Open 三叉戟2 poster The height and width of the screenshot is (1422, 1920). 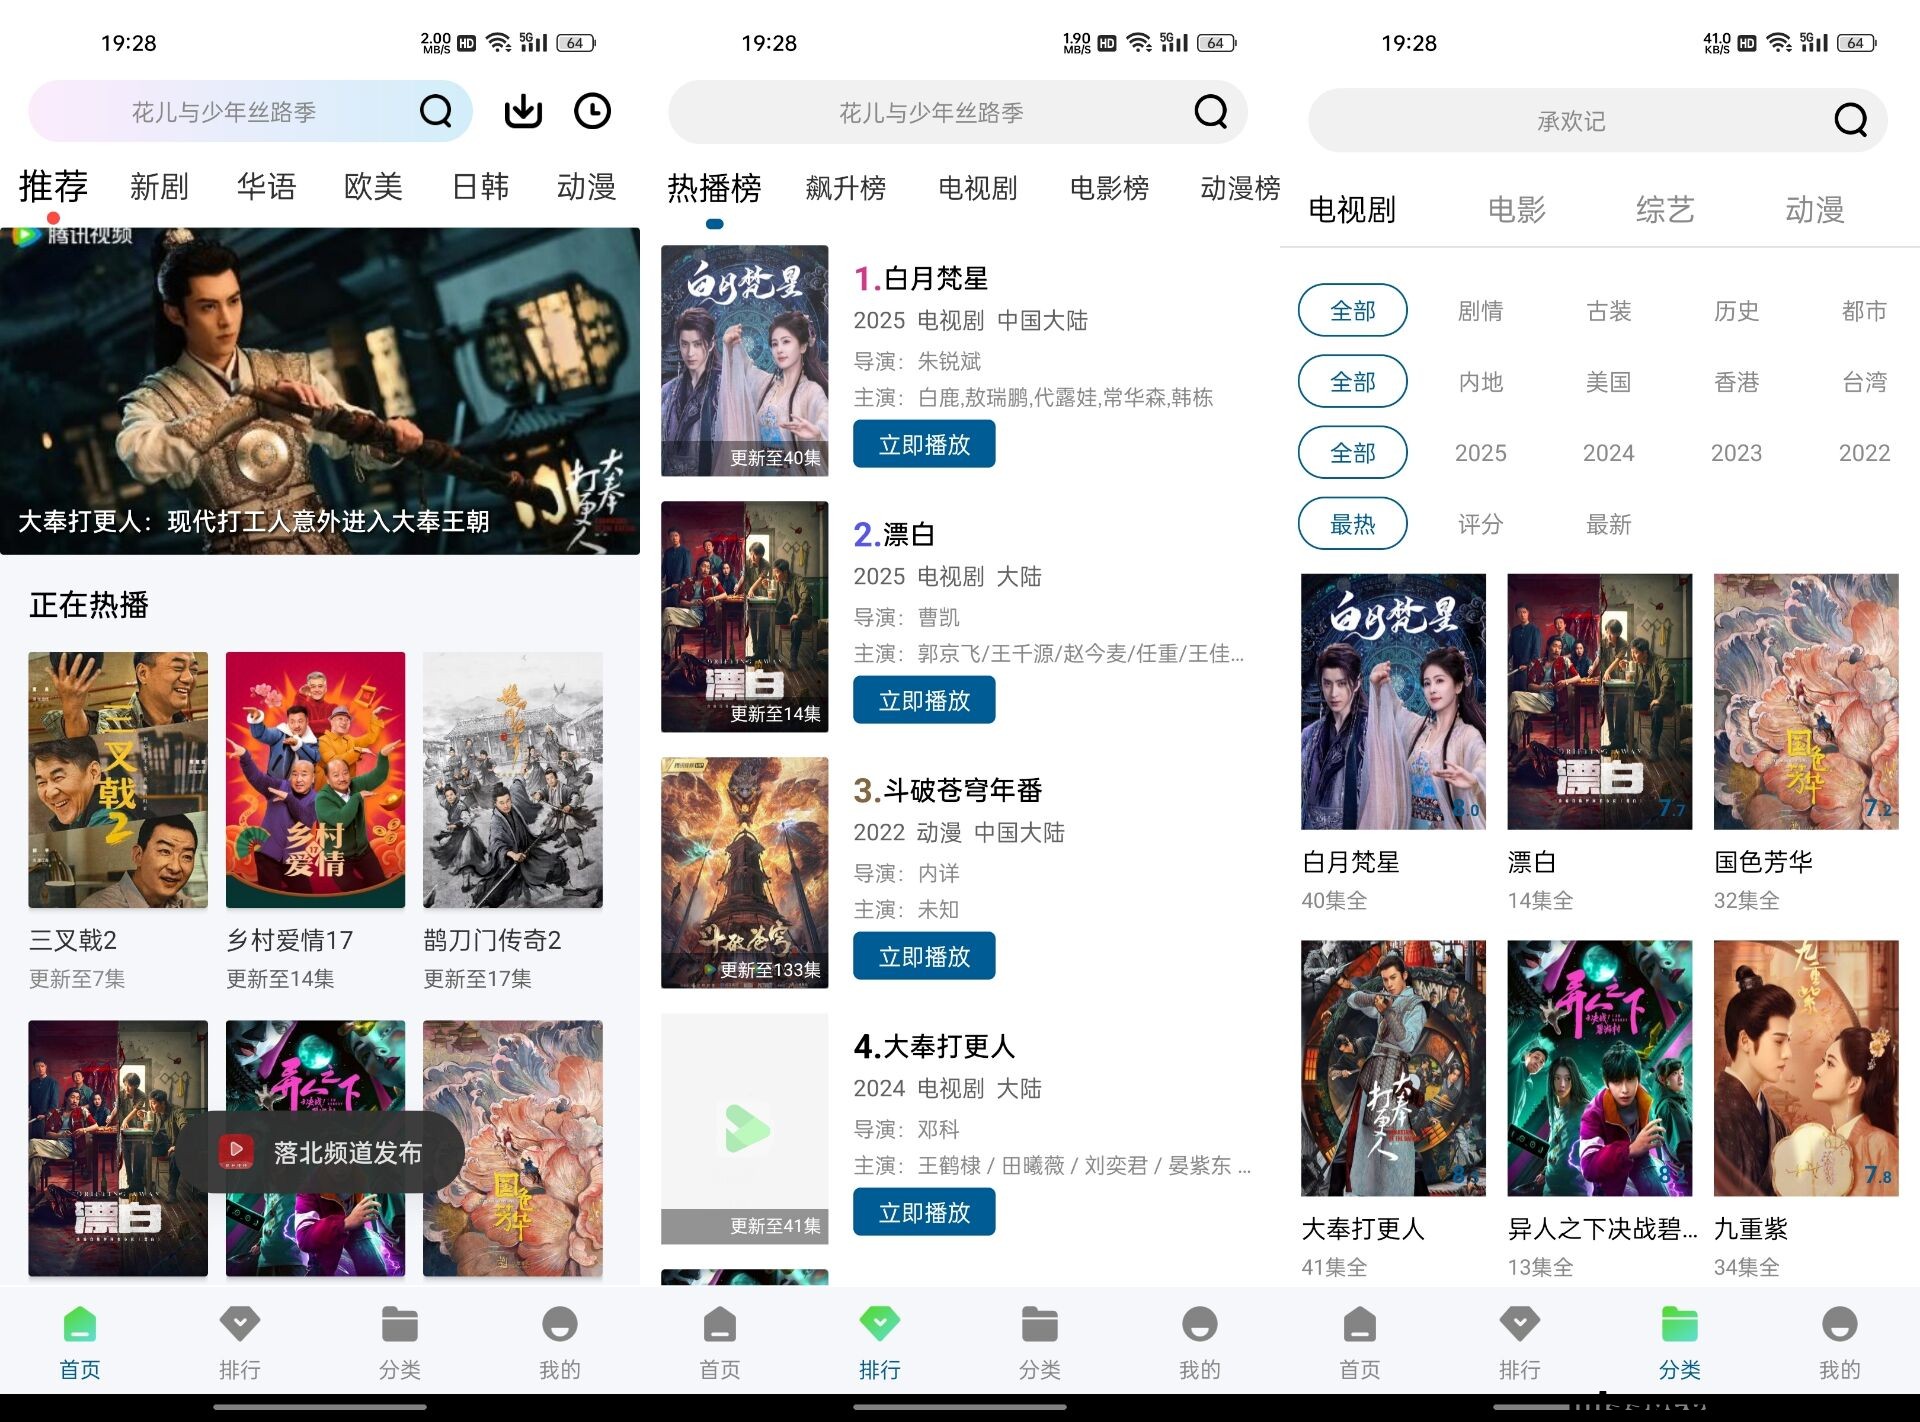pyautogui.click(x=118, y=780)
